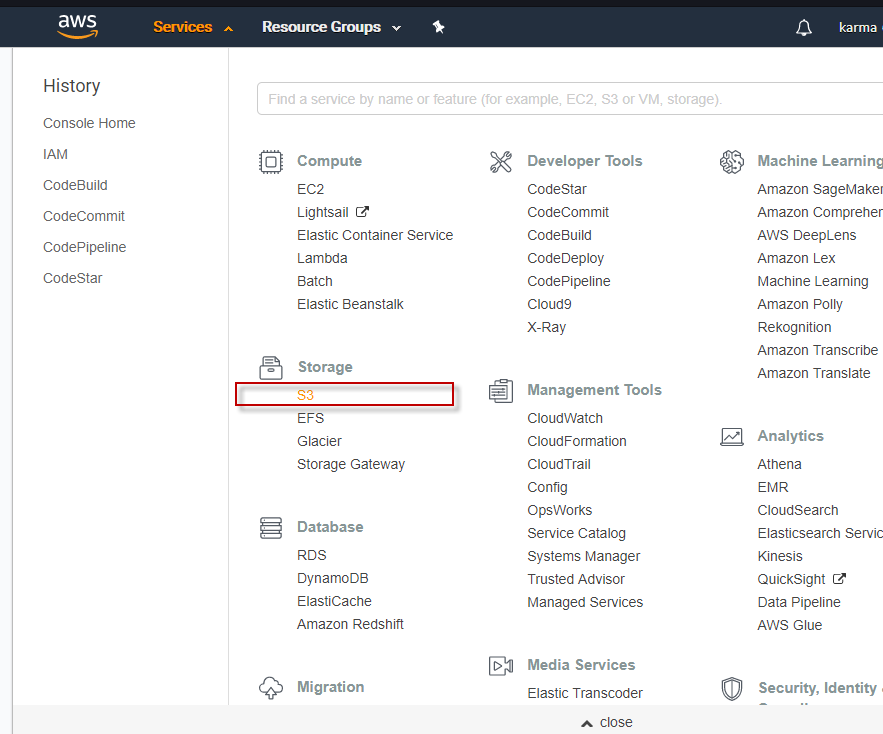Viewport: 883px width, 734px height.
Task: Open S3 under Storage
Action: [306, 395]
